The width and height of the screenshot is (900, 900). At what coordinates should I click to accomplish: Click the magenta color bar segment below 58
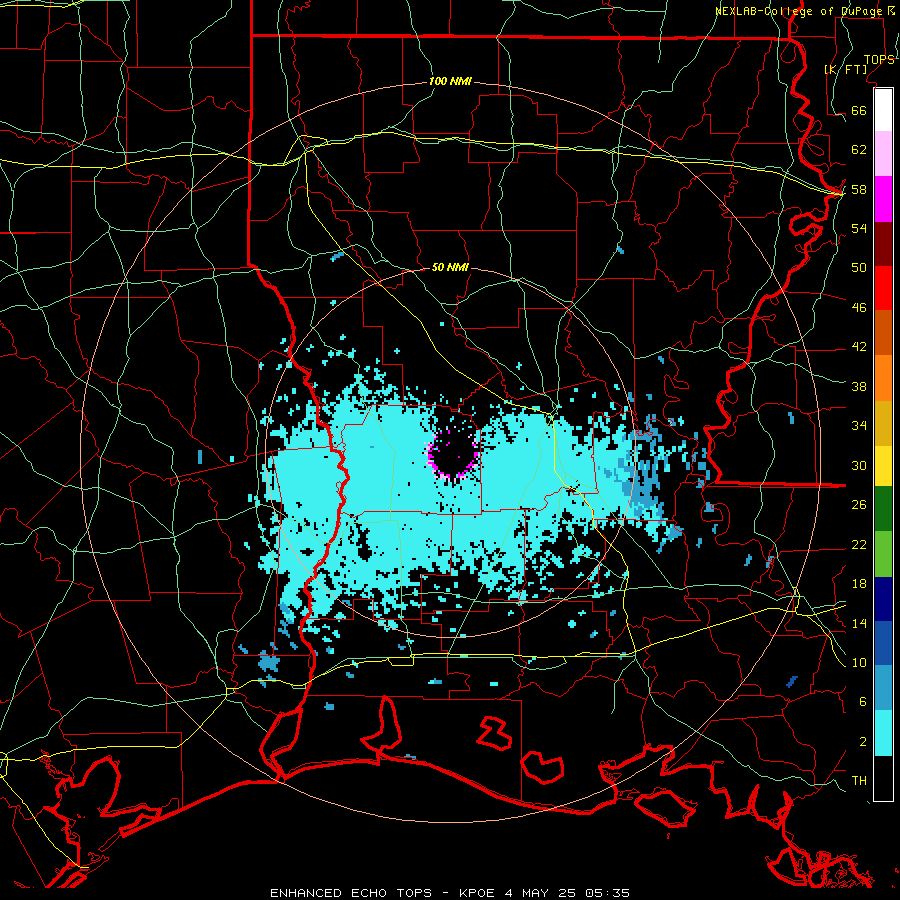point(883,199)
